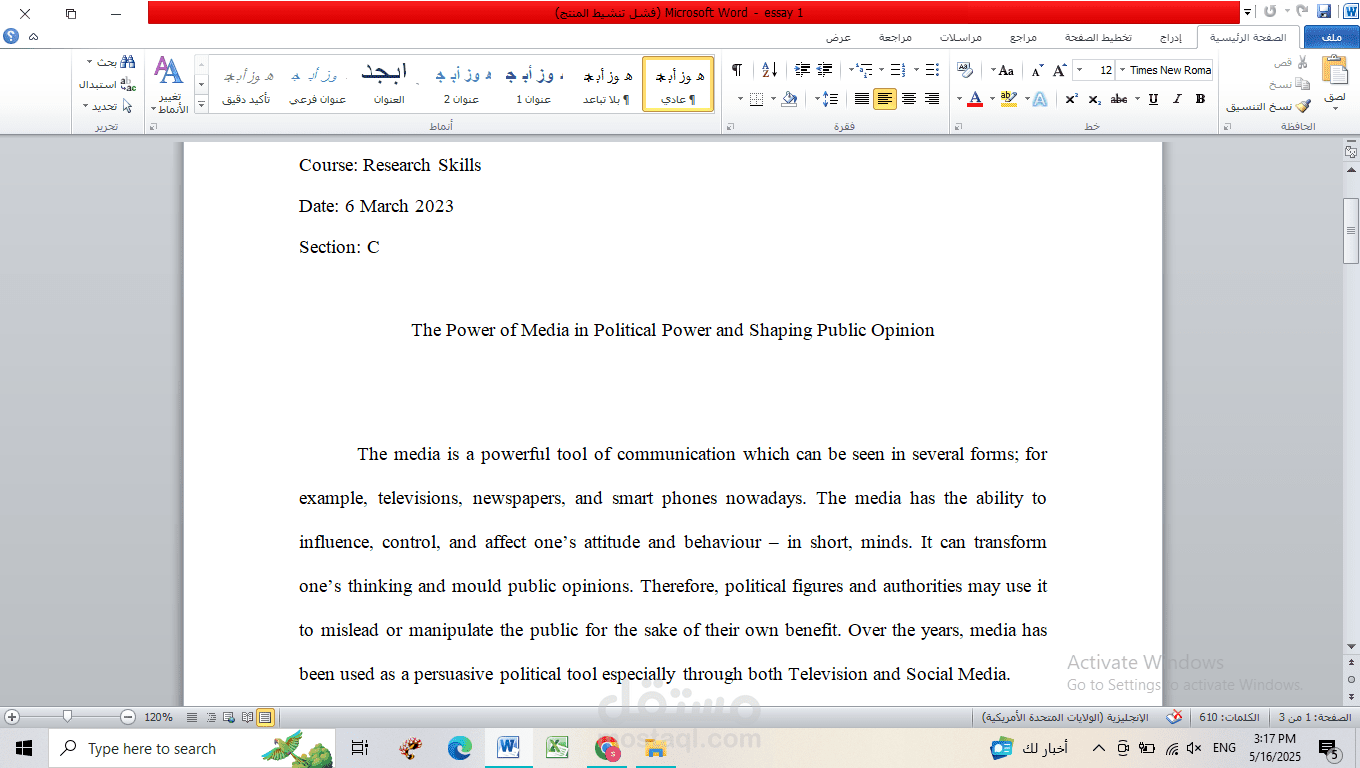Toggle show/hide paragraph marks (¶)
The height and width of the screenshot is (768, 1360).
point(737,70)
